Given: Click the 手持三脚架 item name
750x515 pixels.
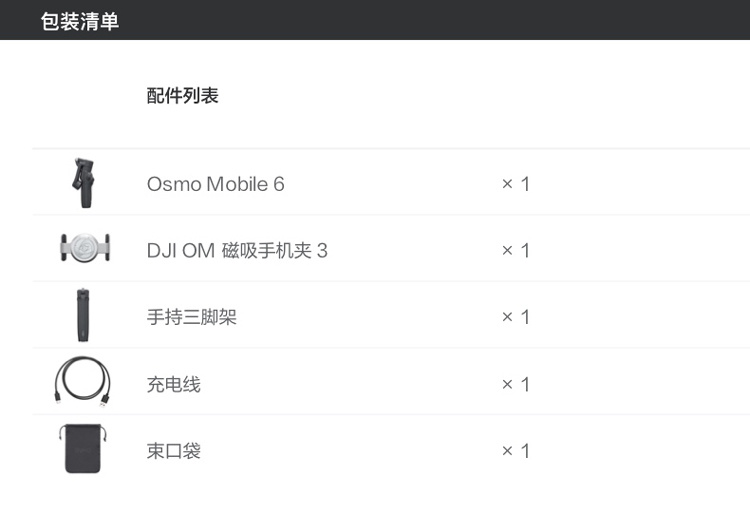Looking at the screenshot, I should pyautogui.click(x=192, y=317).
